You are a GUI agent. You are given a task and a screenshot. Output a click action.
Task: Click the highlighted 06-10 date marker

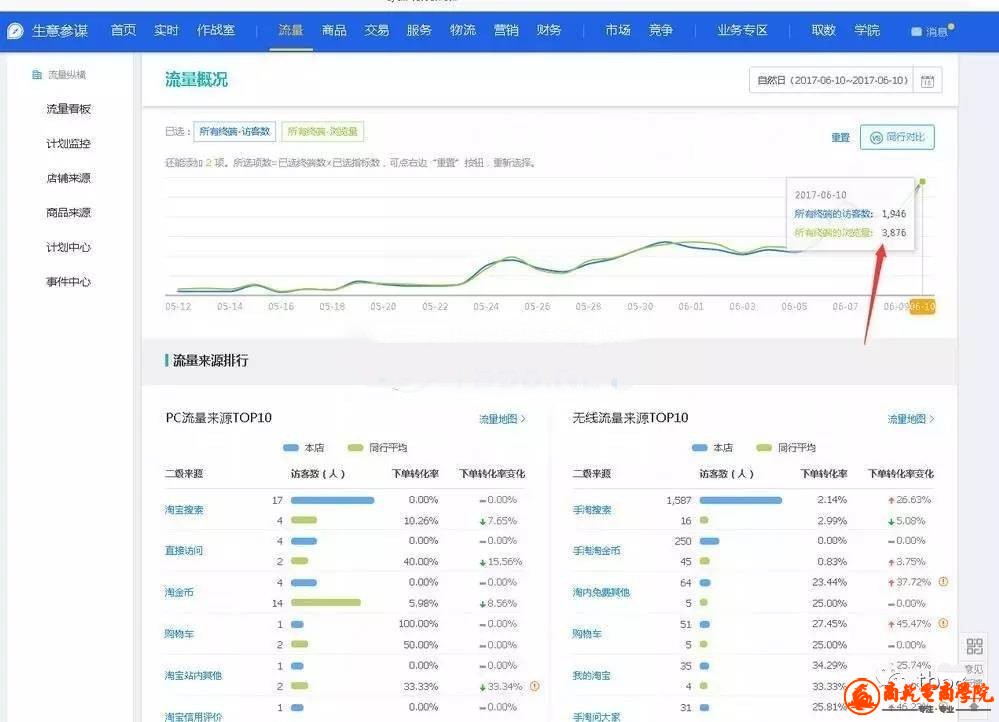[x=922, y=307]
